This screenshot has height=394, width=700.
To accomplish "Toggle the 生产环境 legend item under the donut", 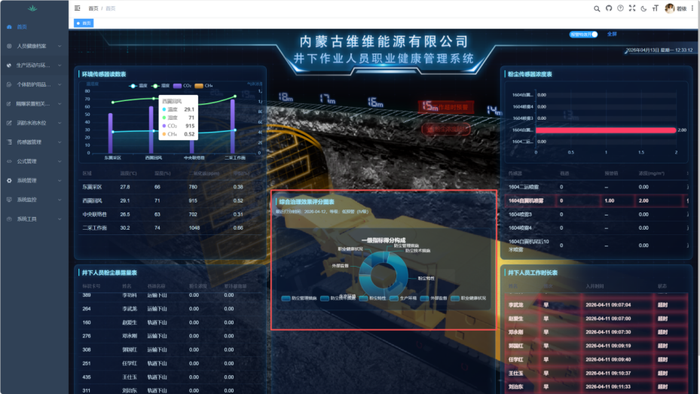I will [403, 298].
